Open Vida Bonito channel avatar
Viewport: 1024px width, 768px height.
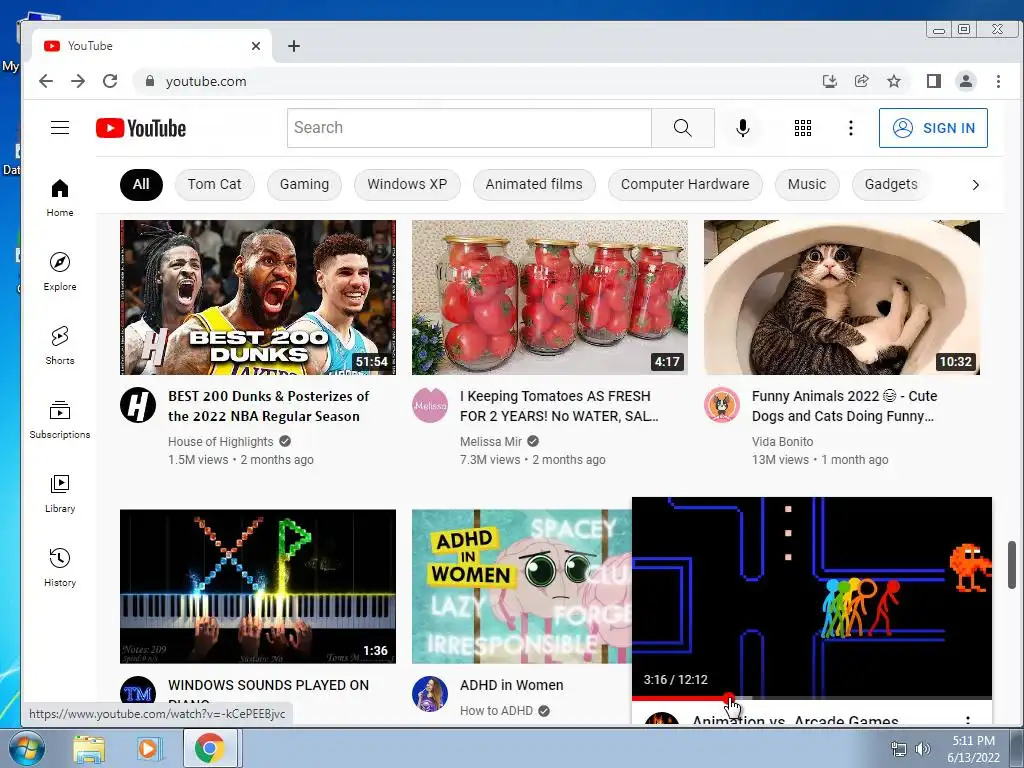(722, 405)
